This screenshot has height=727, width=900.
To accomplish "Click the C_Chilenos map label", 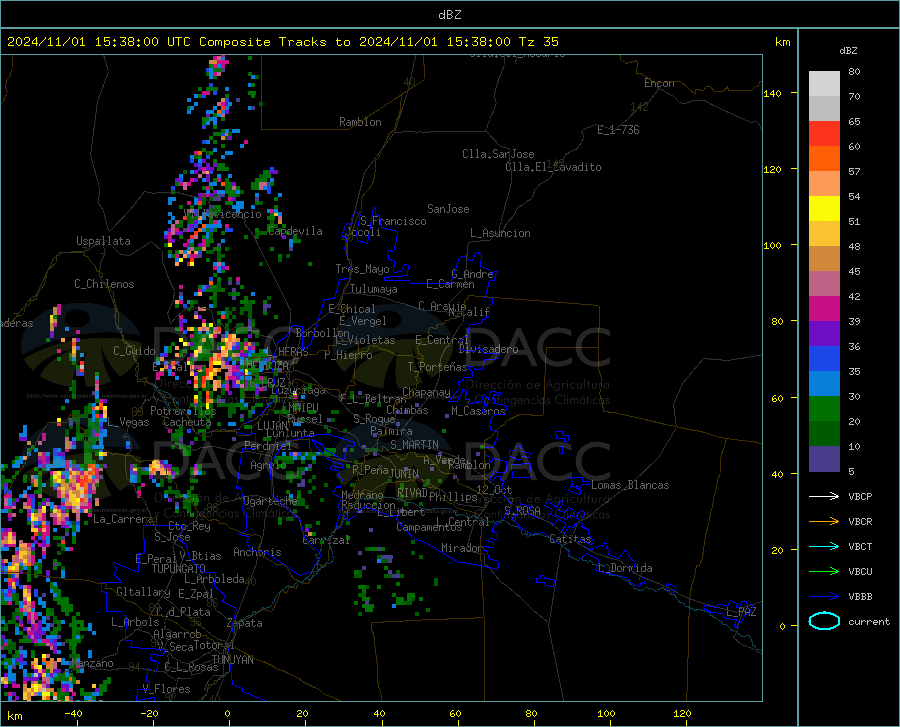I will pyautogui.click(x=104, y=284).
